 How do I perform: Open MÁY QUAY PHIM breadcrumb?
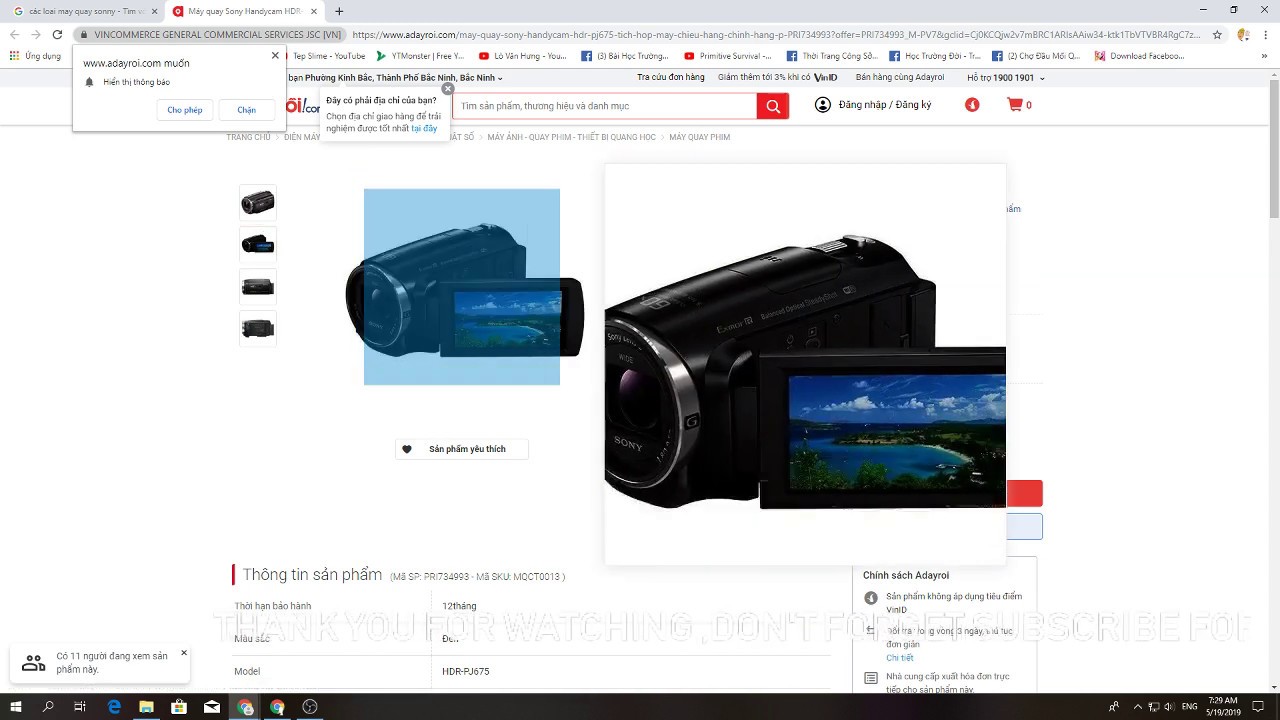[x=699, y=137]
